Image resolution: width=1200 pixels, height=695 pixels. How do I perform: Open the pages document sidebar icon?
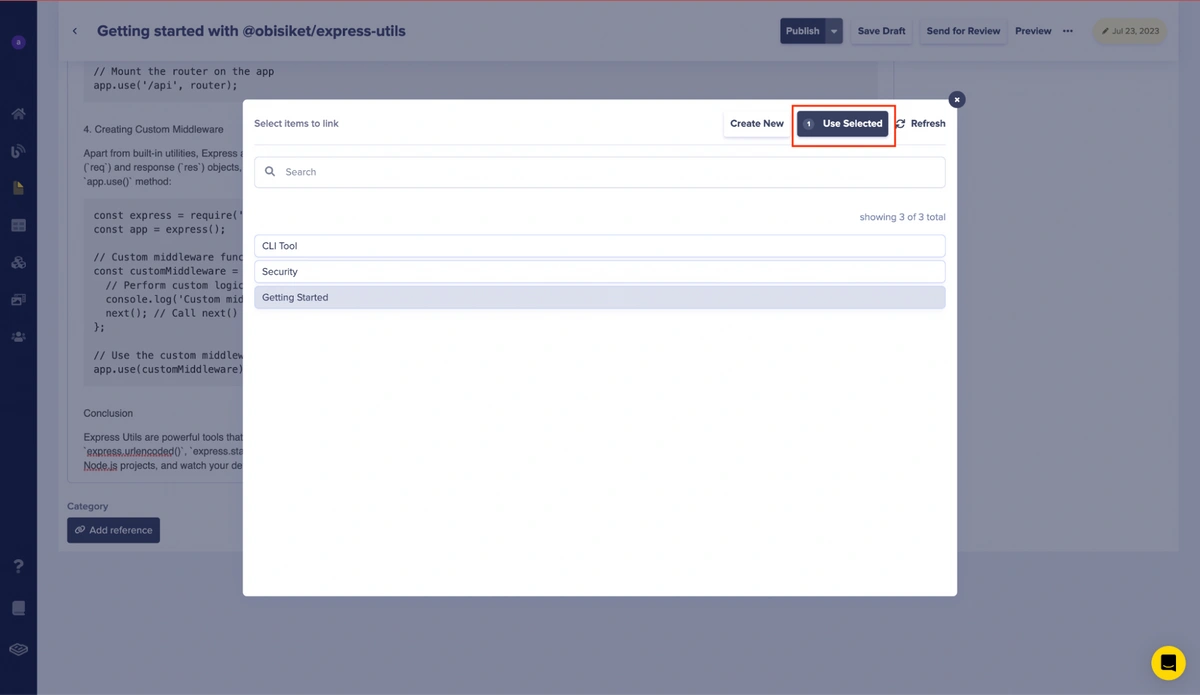(18, 188)
